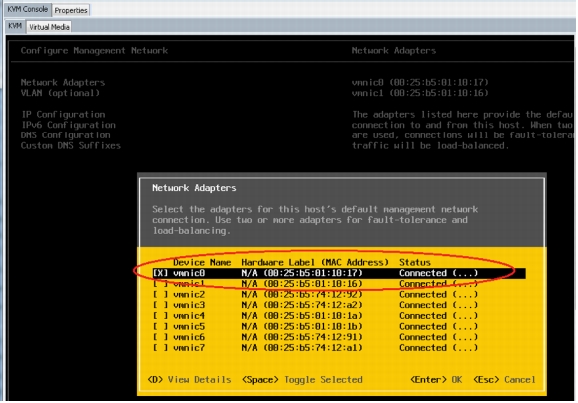This screenshot has width=578, height=403.
Task: Click MAC address 00:25:b5:01:10:16 in the list
Action: (x=313, y=284)
